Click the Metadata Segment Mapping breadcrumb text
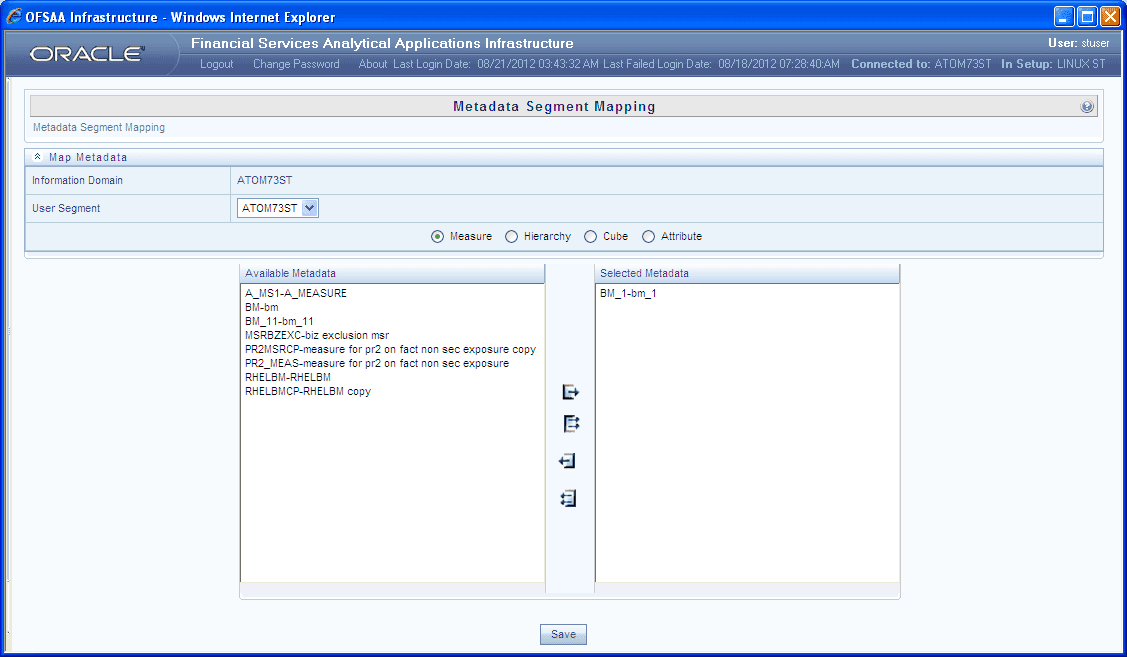This screenshot has height=657, width=1127. point(98,127)
